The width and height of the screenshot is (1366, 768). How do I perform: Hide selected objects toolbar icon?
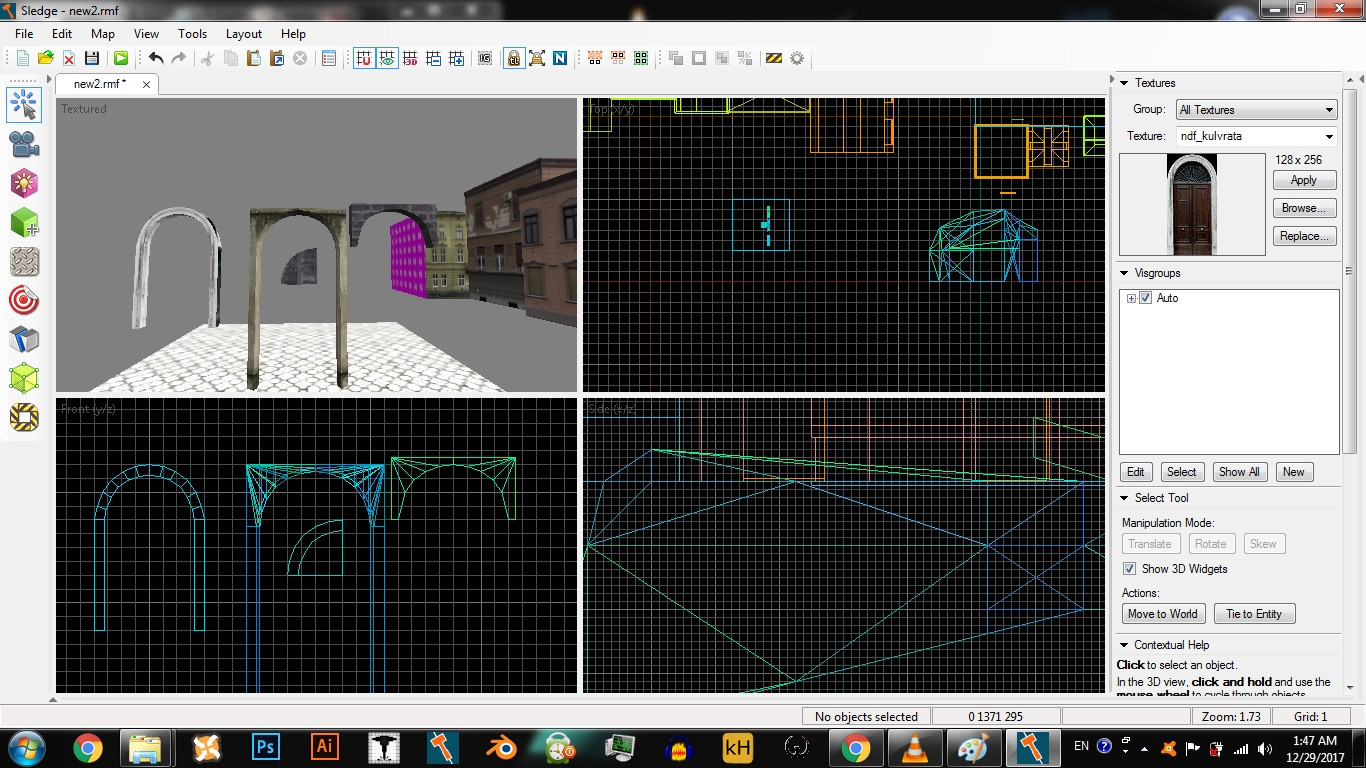coord(595,59)
